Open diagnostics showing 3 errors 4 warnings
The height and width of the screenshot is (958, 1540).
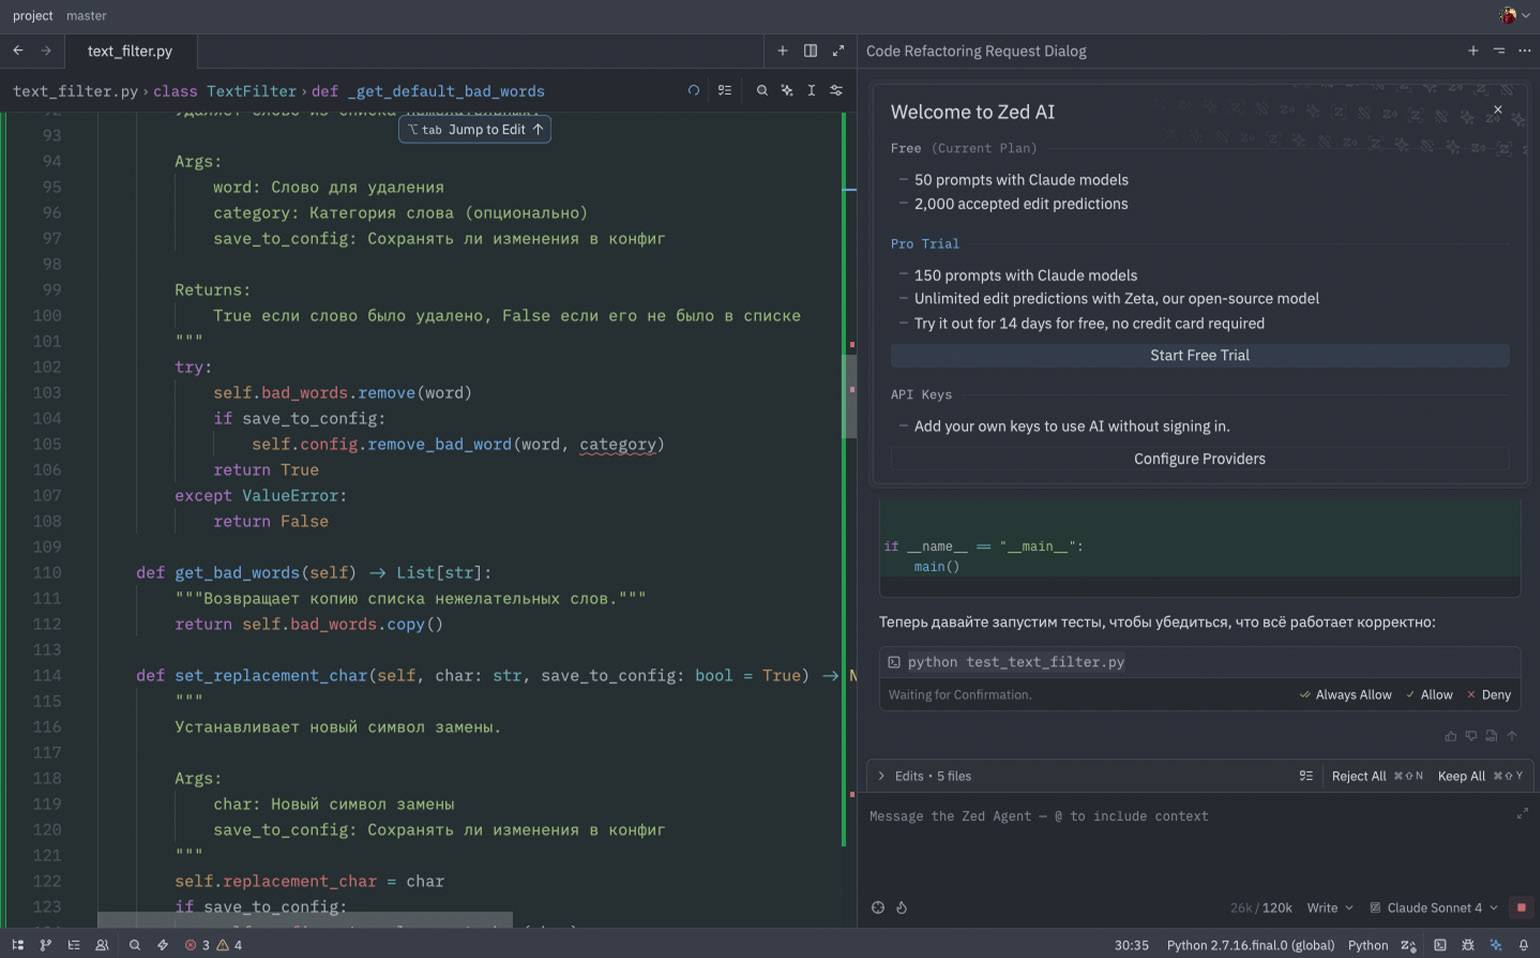[x=213, y=945]
